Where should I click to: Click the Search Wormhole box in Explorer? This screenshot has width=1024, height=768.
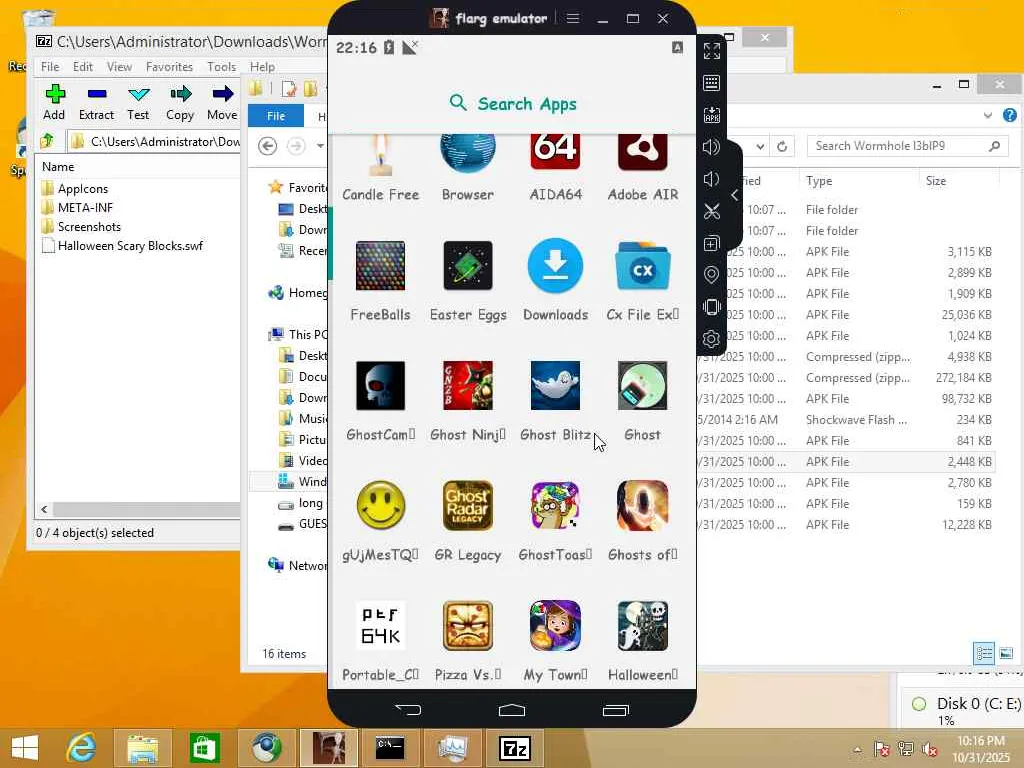(908, 146)
